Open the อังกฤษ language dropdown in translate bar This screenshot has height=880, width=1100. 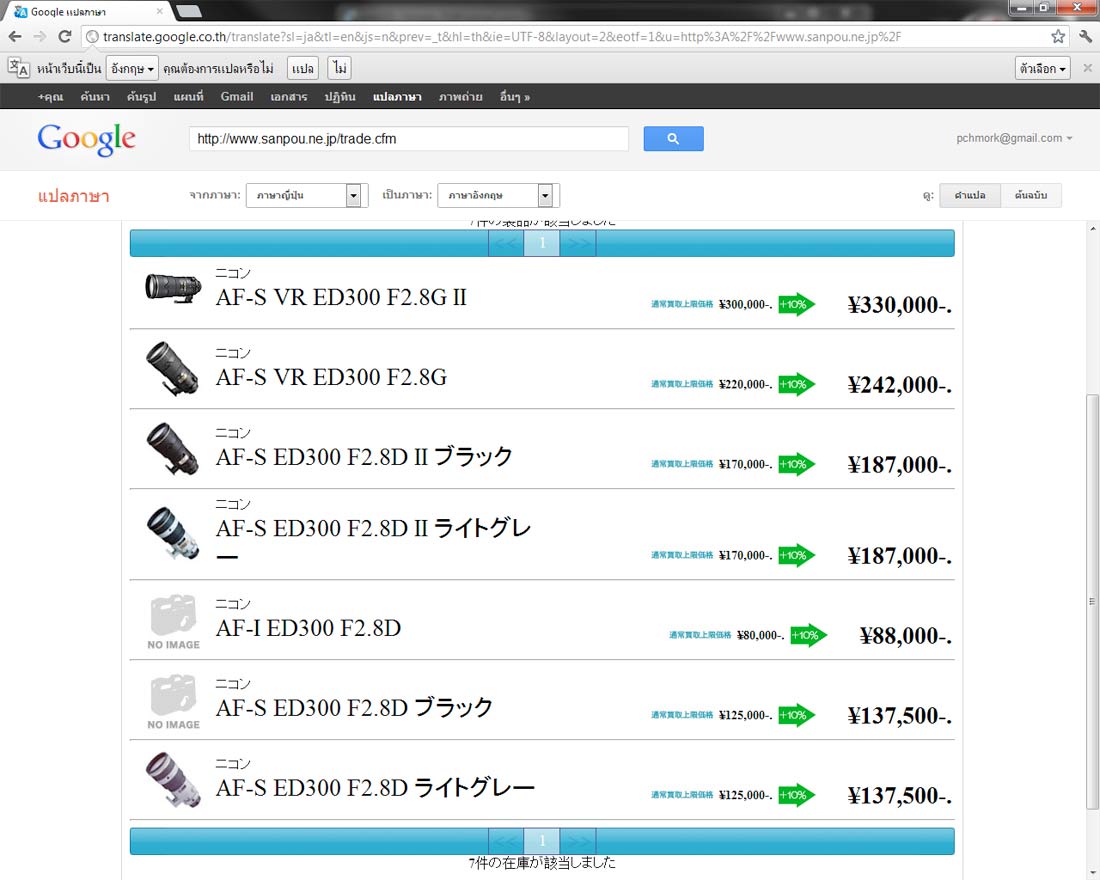132,68
